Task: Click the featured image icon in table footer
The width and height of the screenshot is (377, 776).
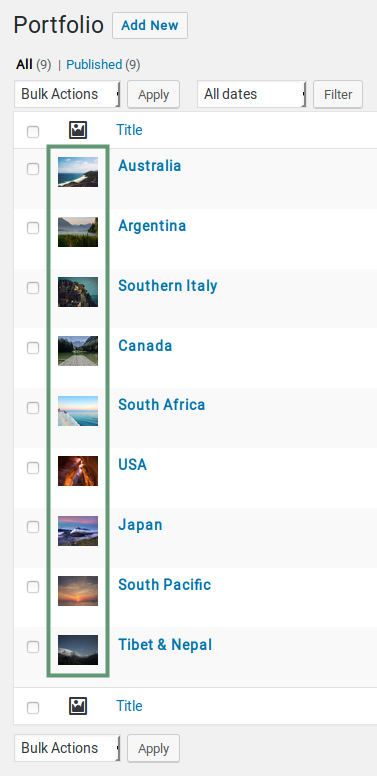Action: pos(78,706)
